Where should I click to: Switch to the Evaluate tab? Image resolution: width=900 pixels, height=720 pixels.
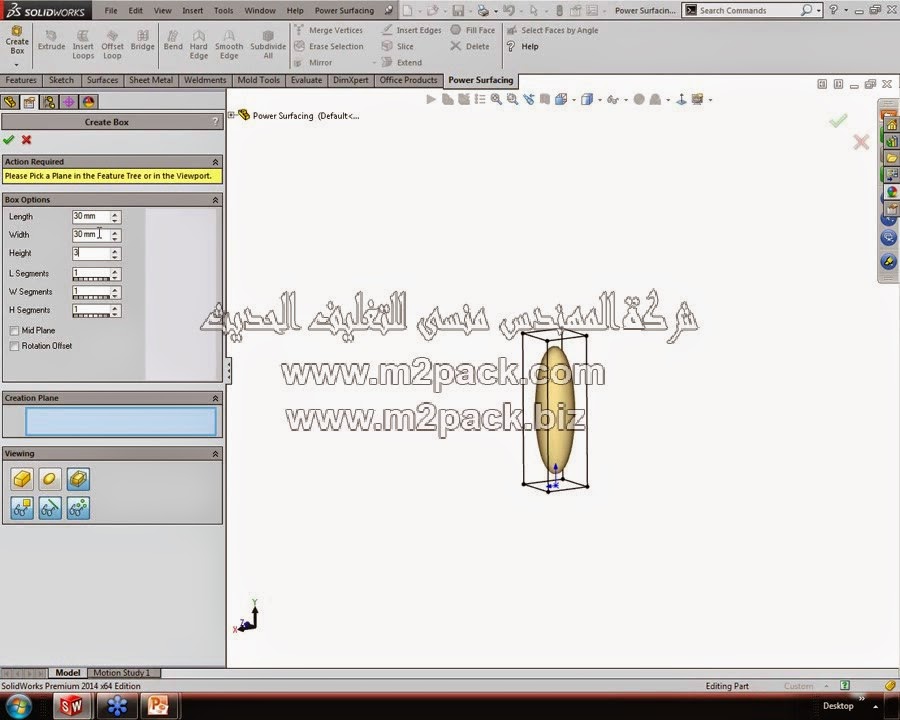tap(306, 80)
